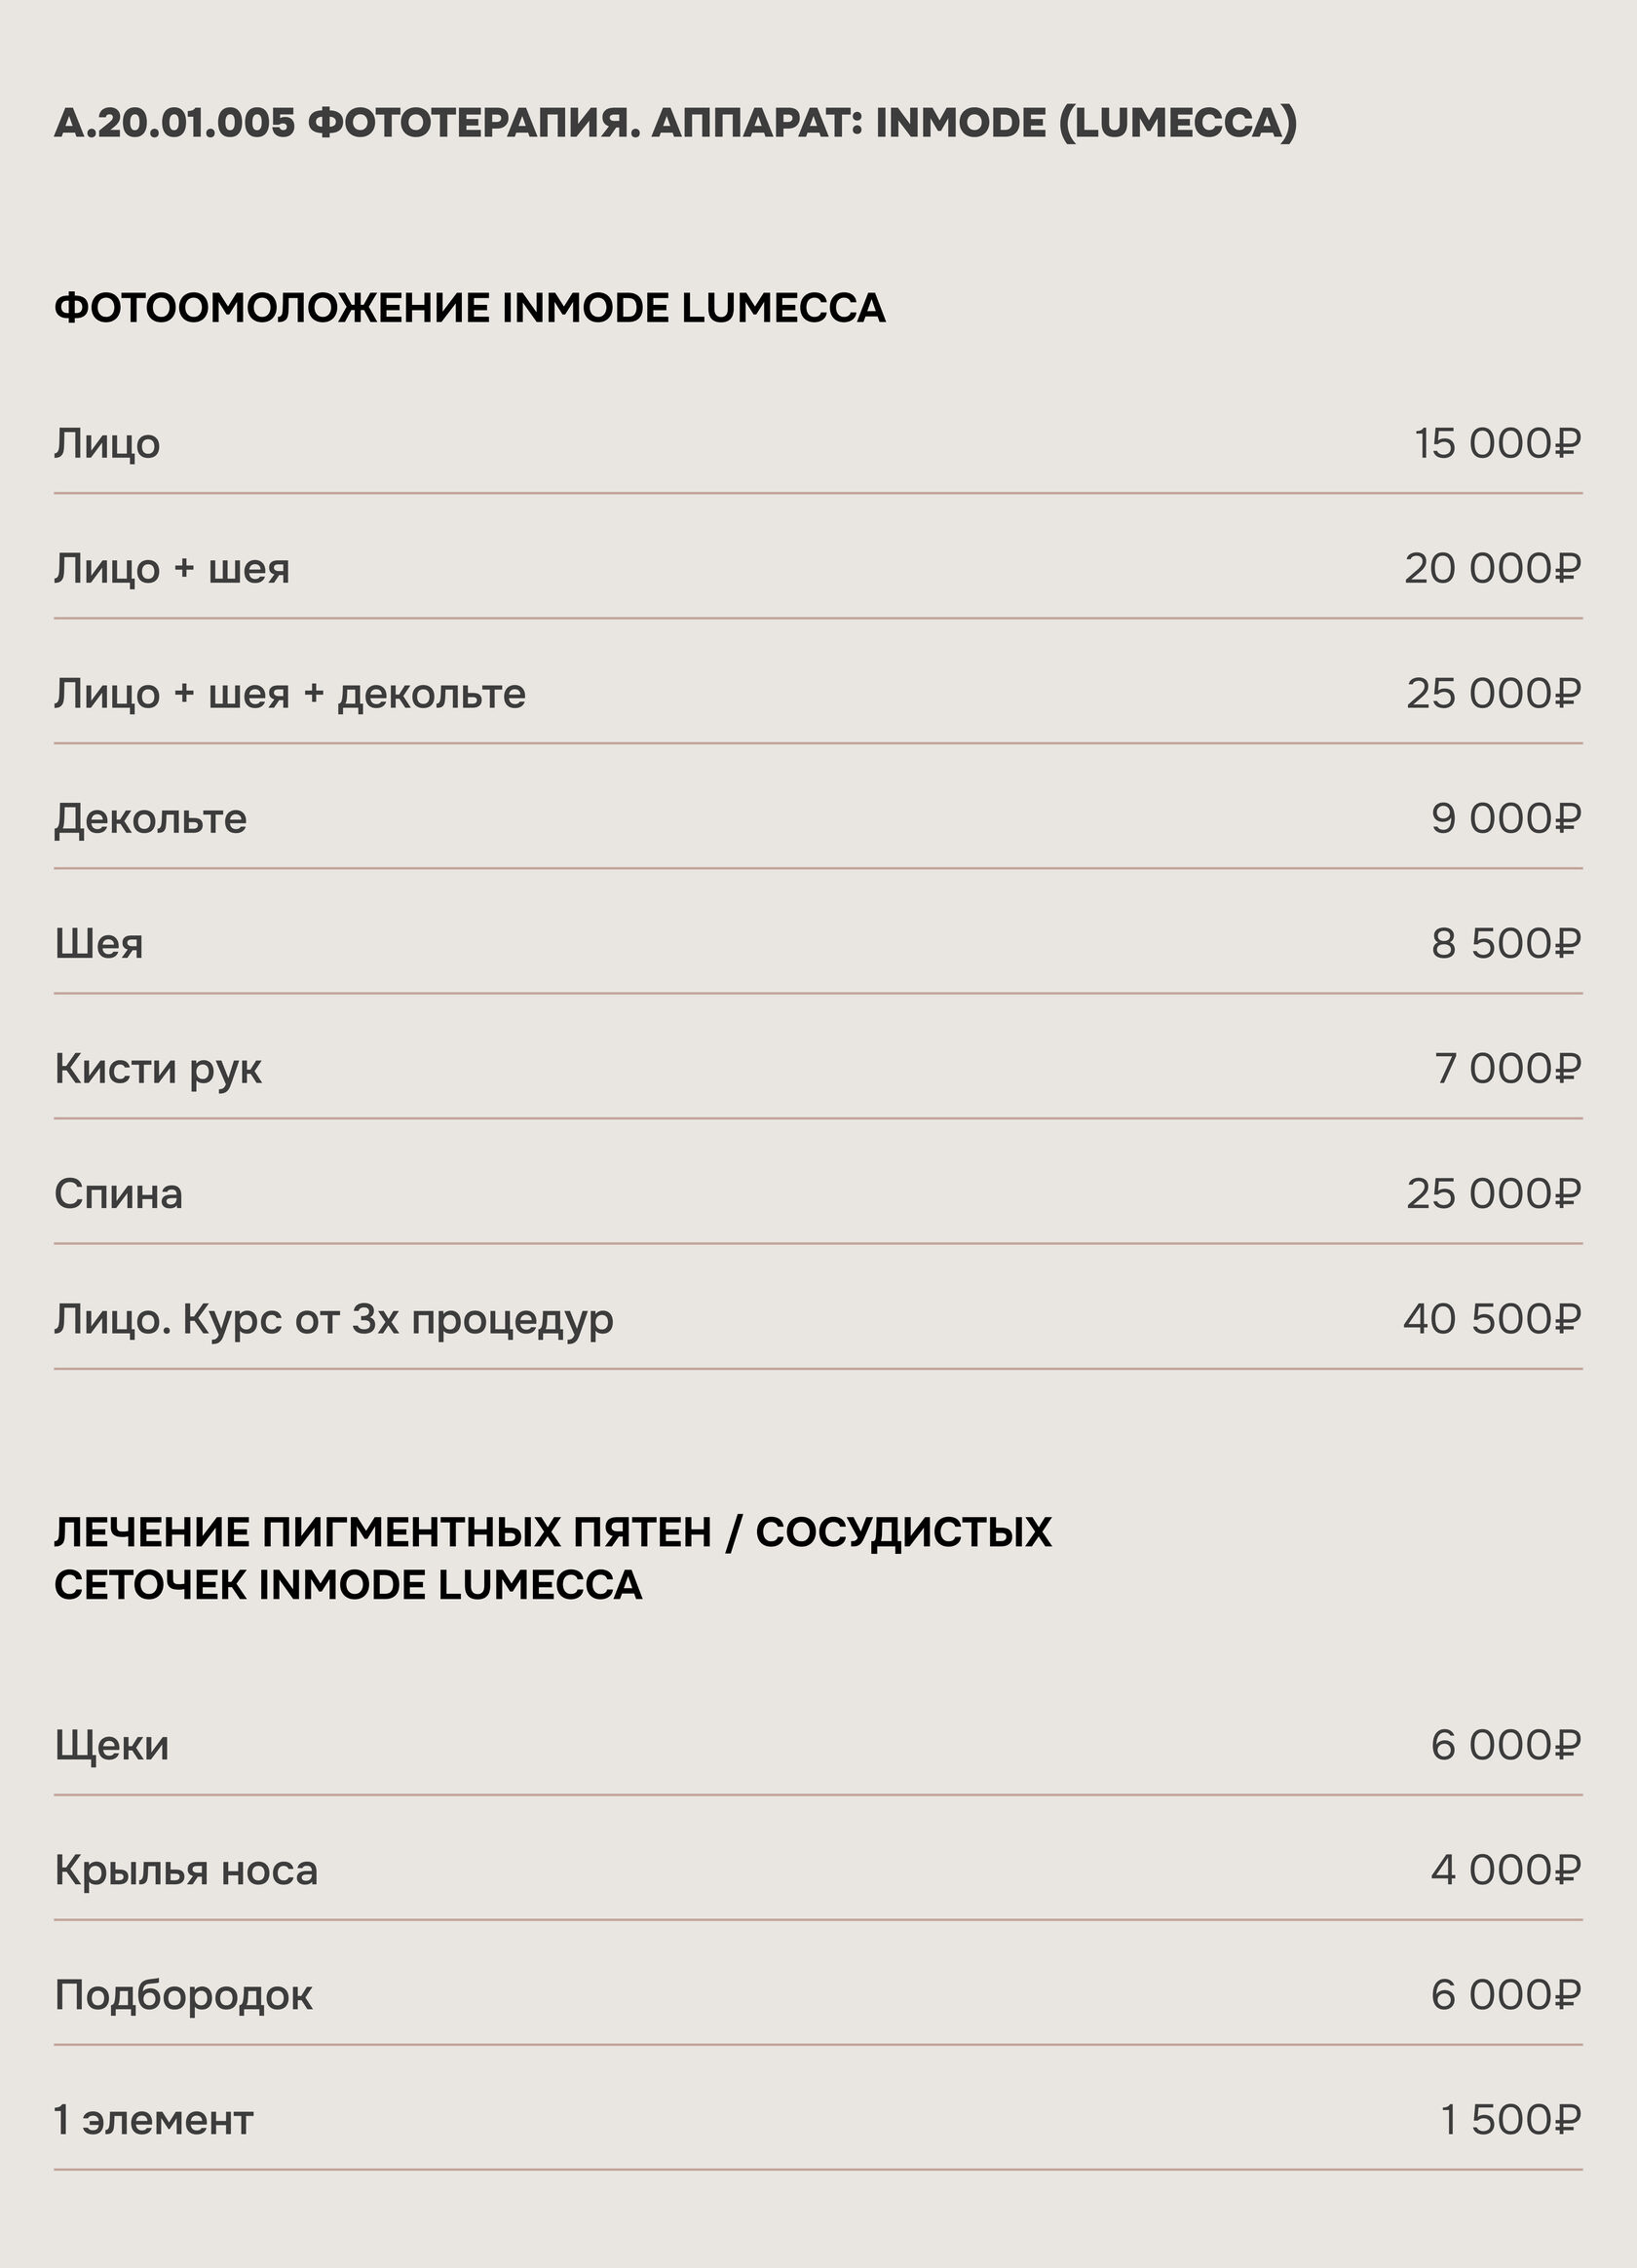Click the Лицо + шея row

(x=818, y=568)
